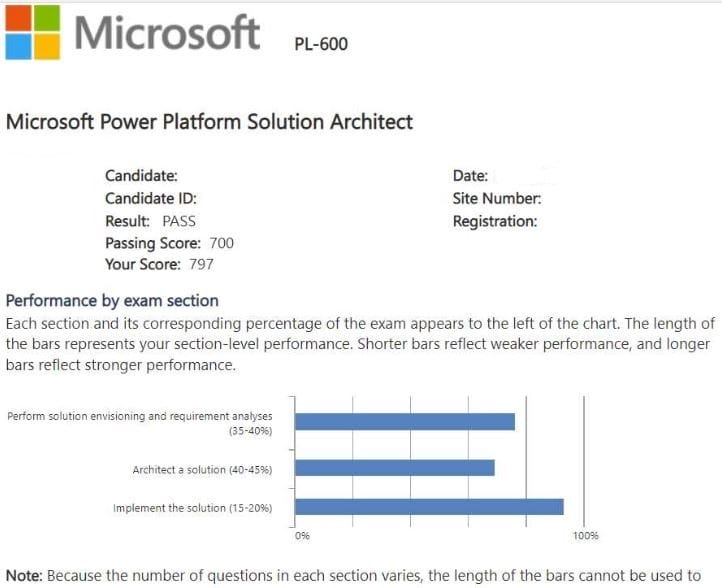Click the Your Score 797 text
The image size is (722, 588).
(159, 265)
